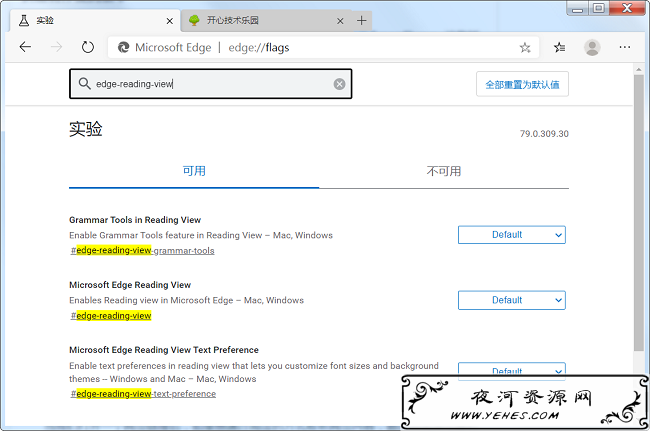Screen dimensions: 650x431
Task: Focus the flags search input field
Action: [x=211, y=84]
